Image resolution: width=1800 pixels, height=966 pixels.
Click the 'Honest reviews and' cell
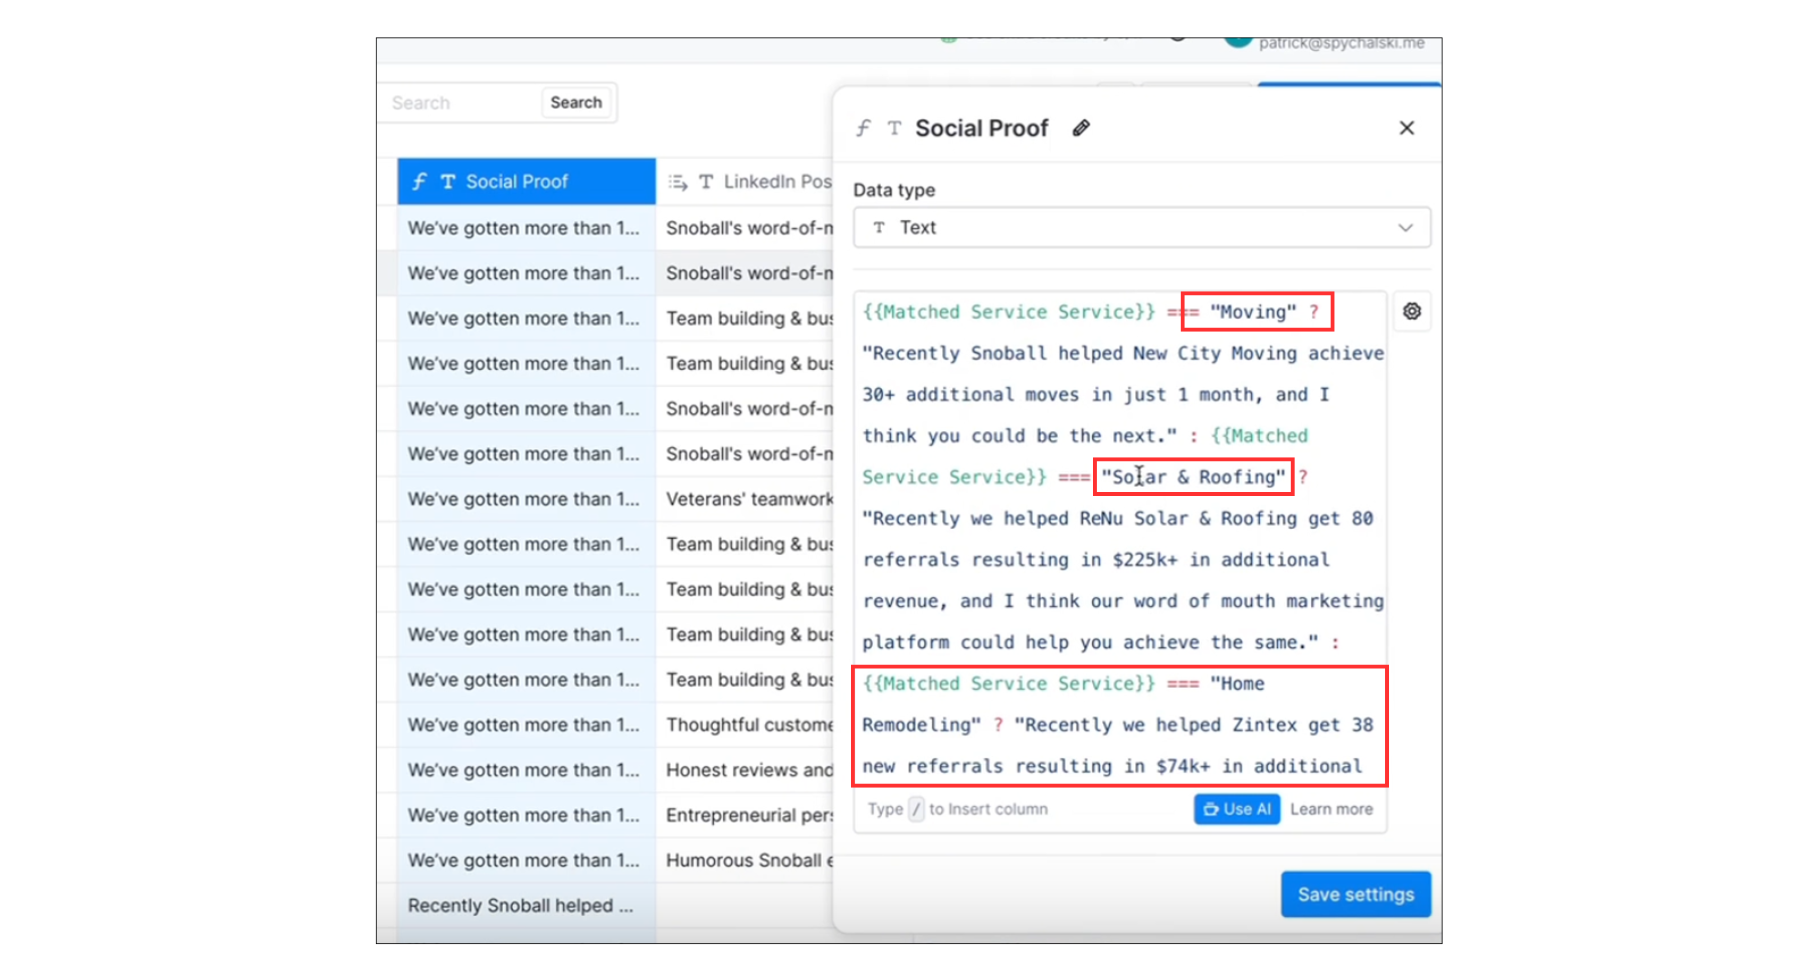pos(745,770)
